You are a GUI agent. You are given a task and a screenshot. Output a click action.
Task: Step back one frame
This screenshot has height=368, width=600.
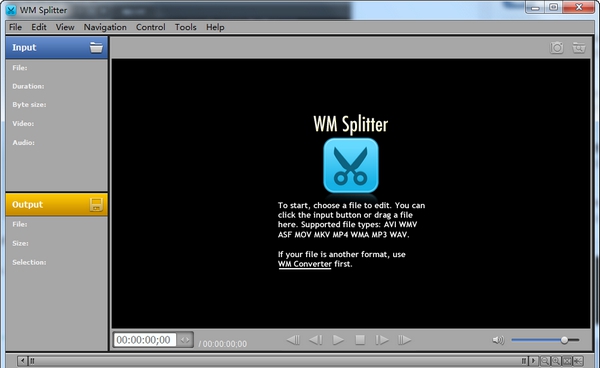[315, 340]
